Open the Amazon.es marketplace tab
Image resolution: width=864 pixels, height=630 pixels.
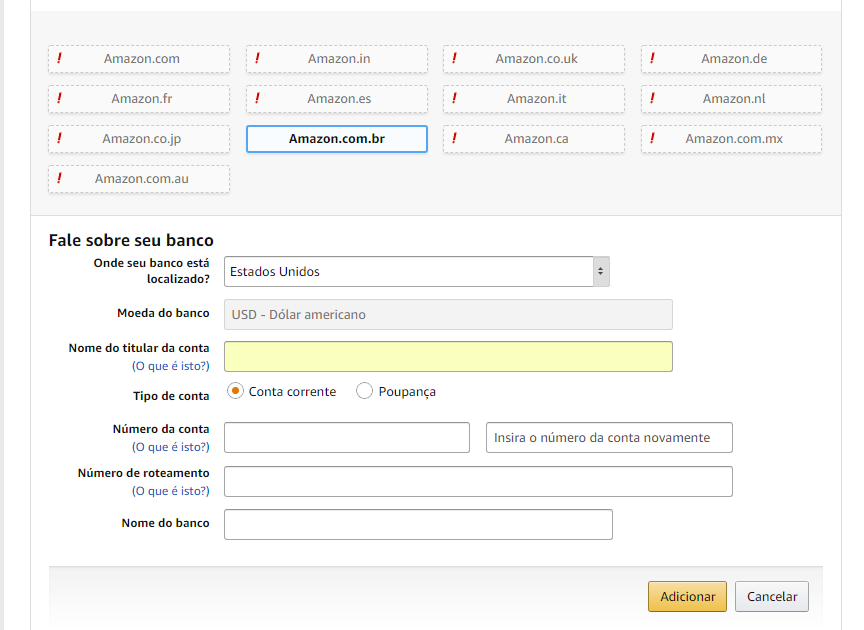click(337, 99)
